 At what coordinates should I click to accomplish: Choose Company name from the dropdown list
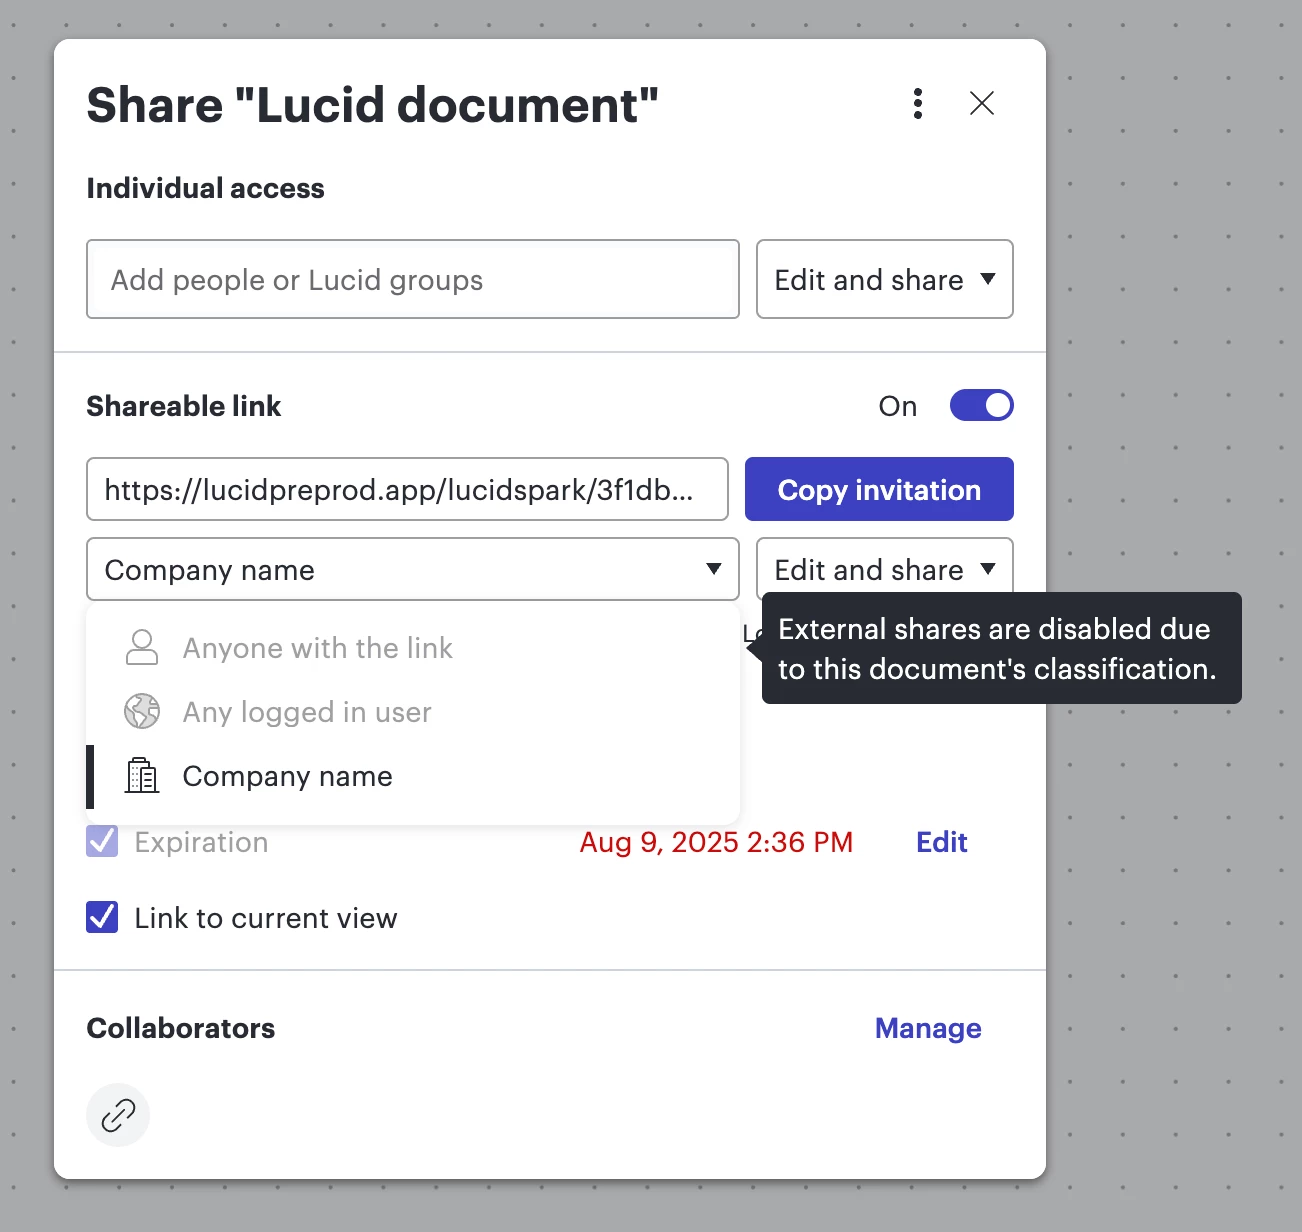click(413, 776)
